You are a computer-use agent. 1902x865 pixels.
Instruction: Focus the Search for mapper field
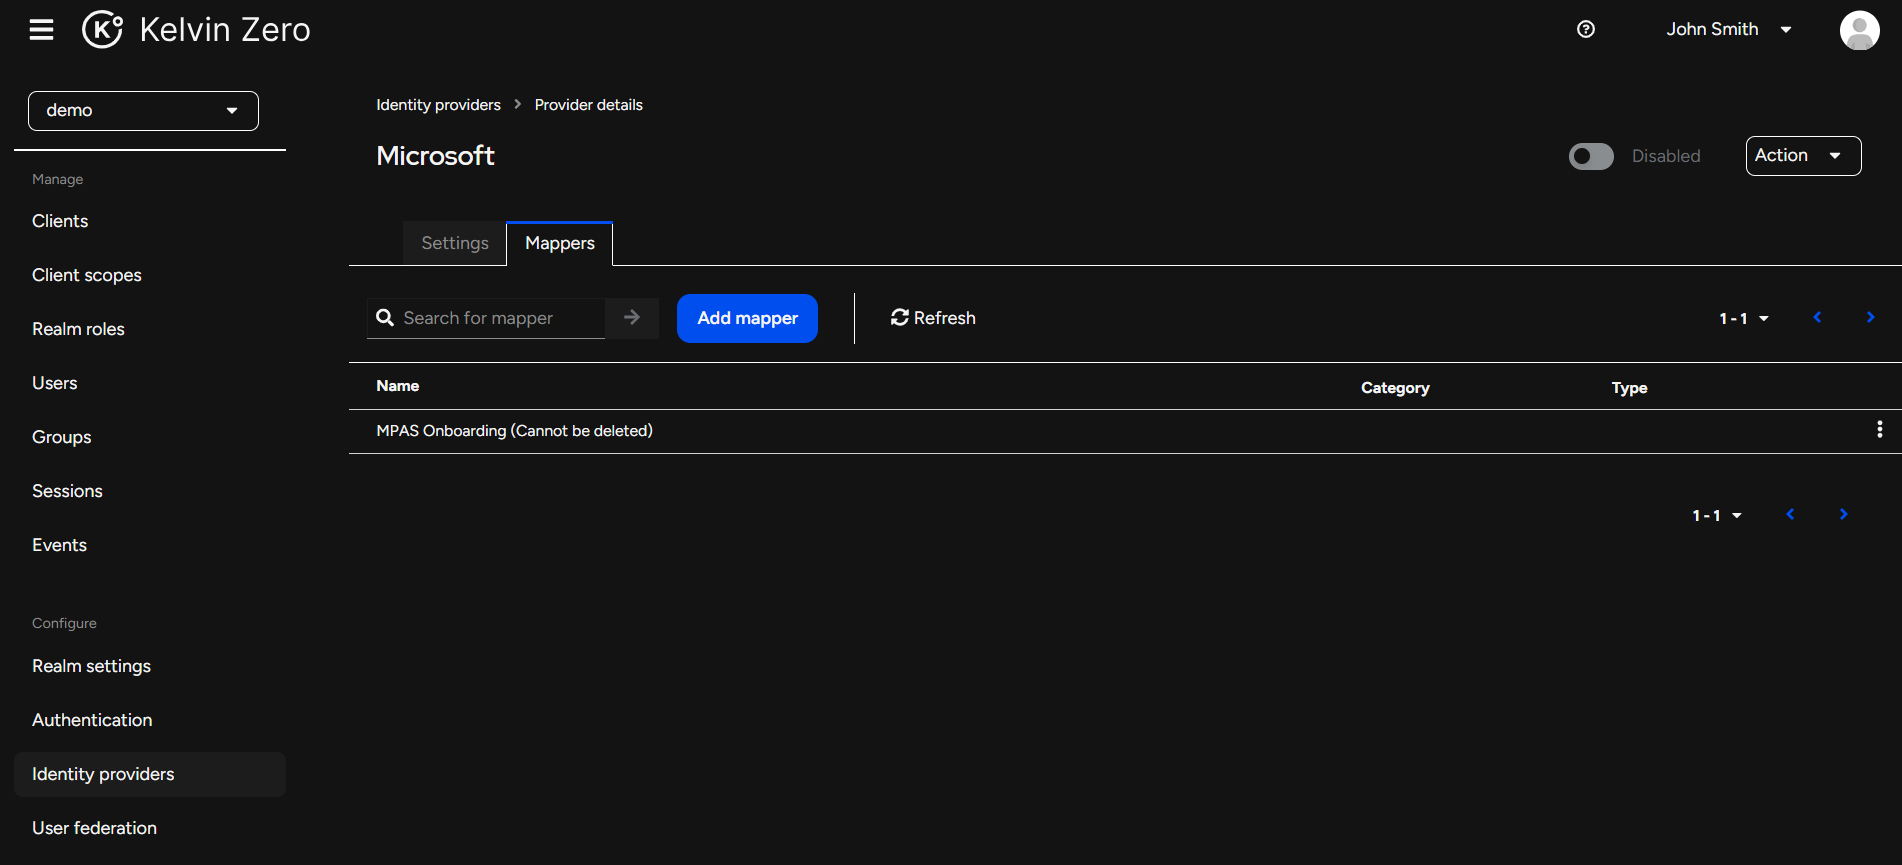tap(502, 318)
